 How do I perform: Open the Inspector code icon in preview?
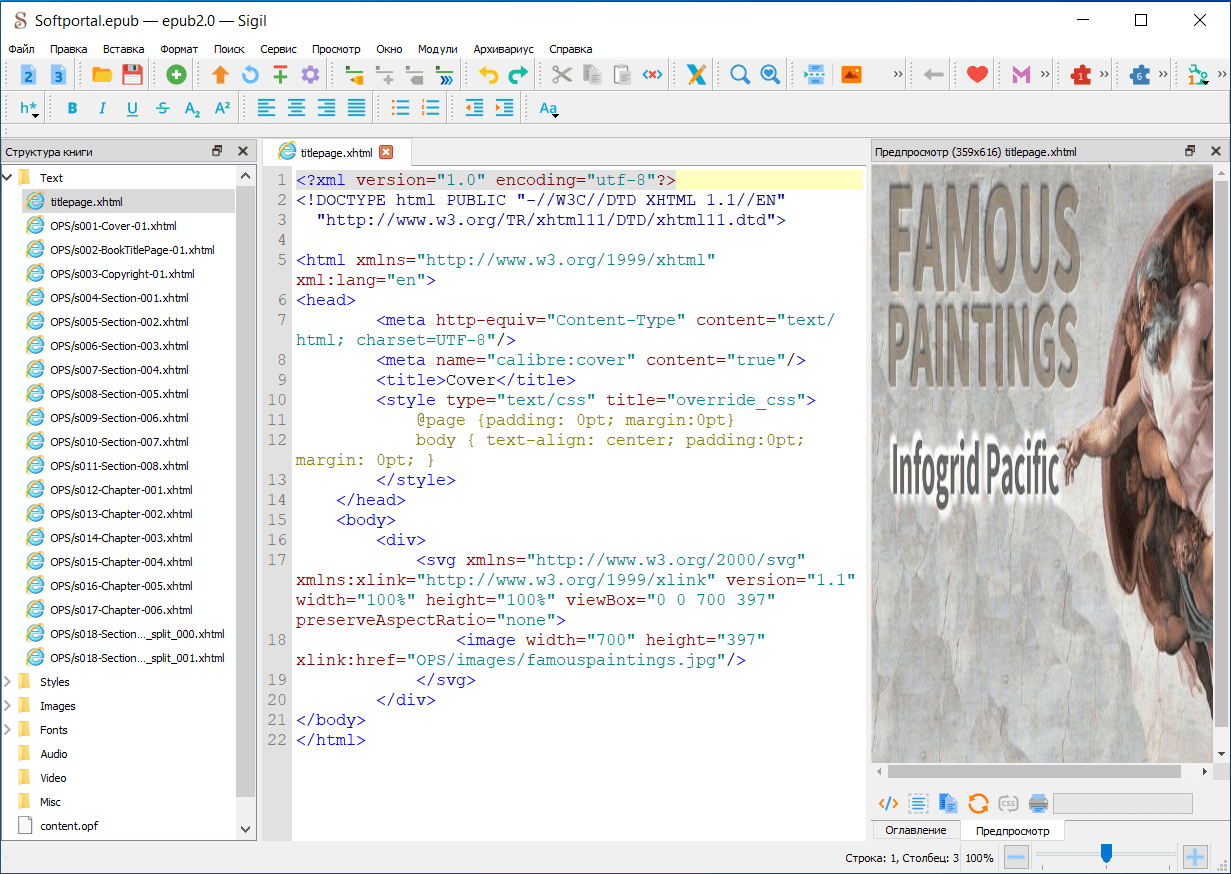[888, 803]
